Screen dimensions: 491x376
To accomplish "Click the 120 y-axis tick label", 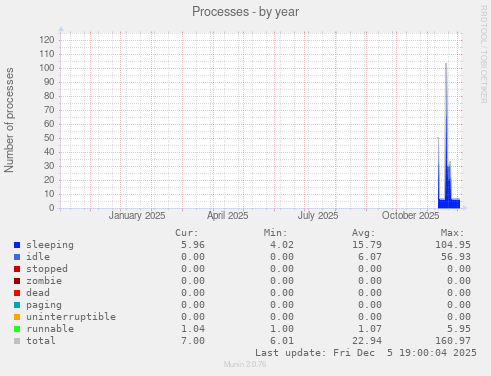I will pos(47,40).
